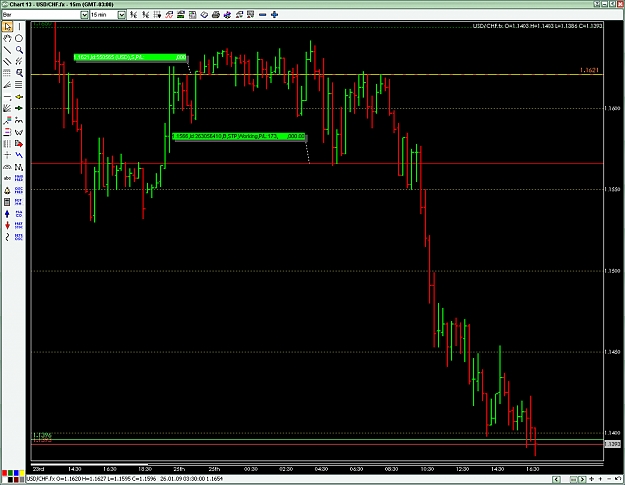
Task: Click the blue plus zoom-in toolbar icon
Action: tap(274, 15)
